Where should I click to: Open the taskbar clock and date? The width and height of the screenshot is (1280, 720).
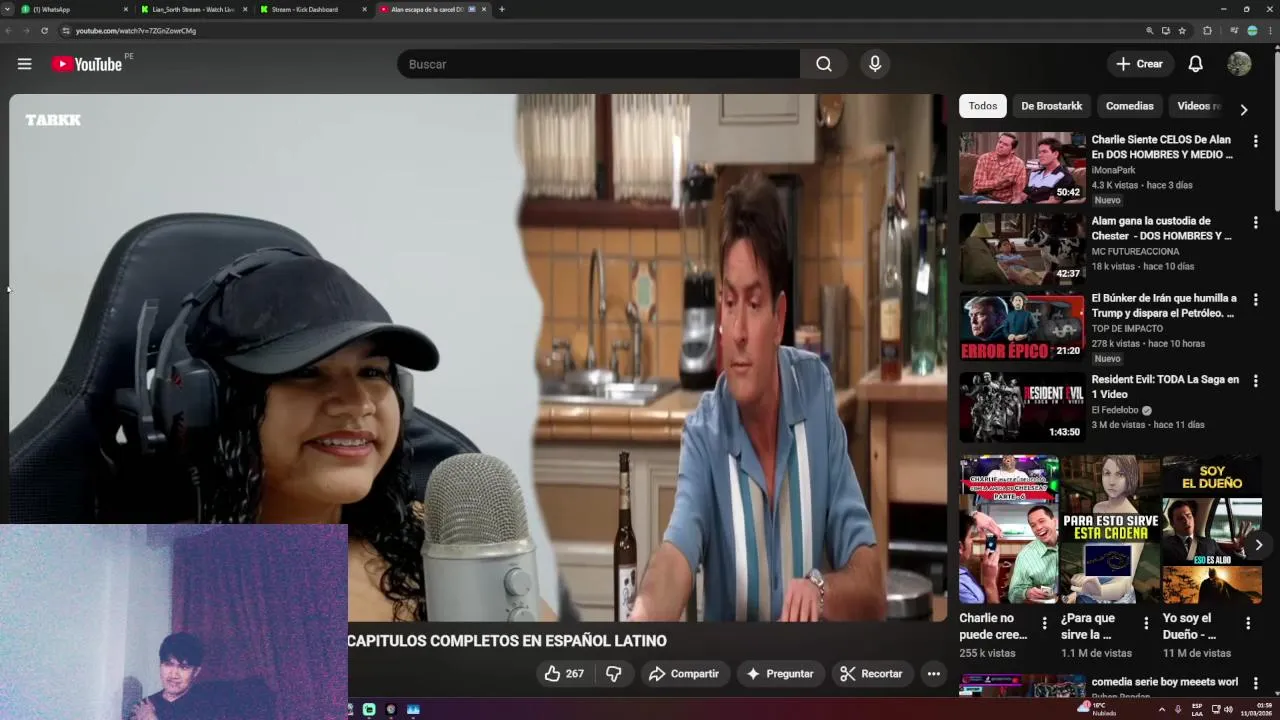coord(1257,709)
